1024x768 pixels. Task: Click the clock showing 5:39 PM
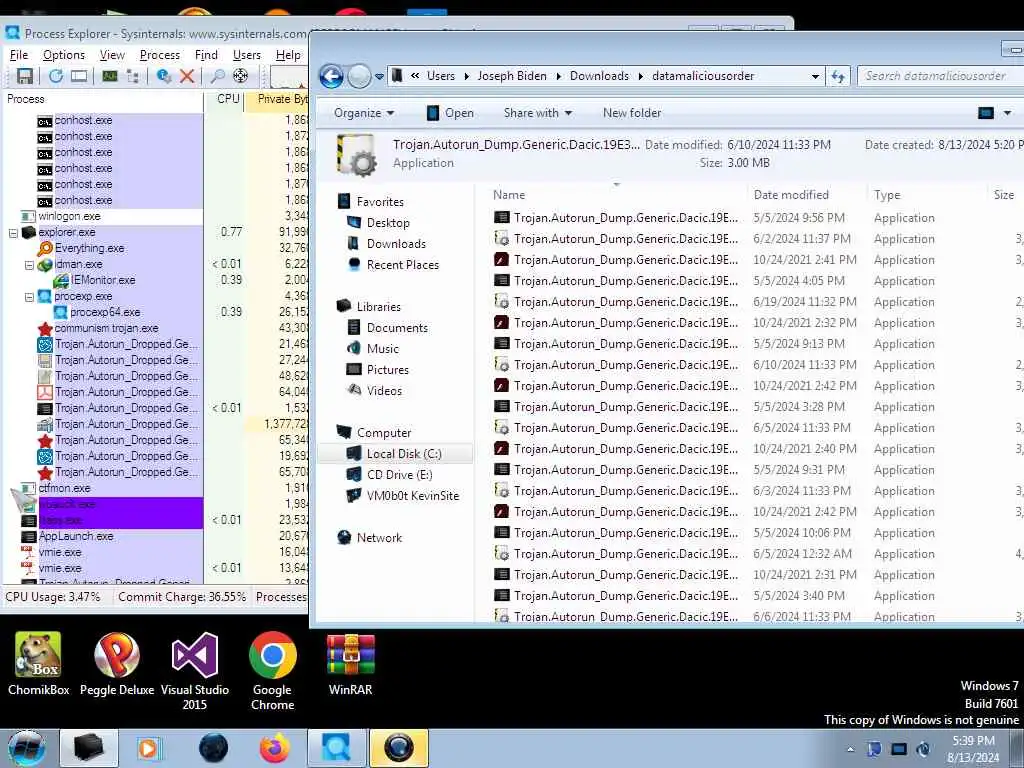[973, 741]
